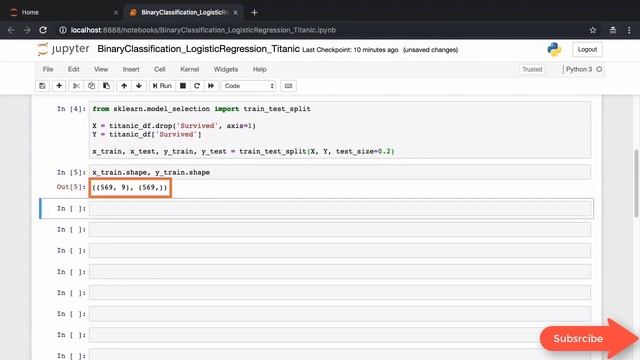Click the In [5]: cell prompt
Screen dimensions: 640x360
71,172
